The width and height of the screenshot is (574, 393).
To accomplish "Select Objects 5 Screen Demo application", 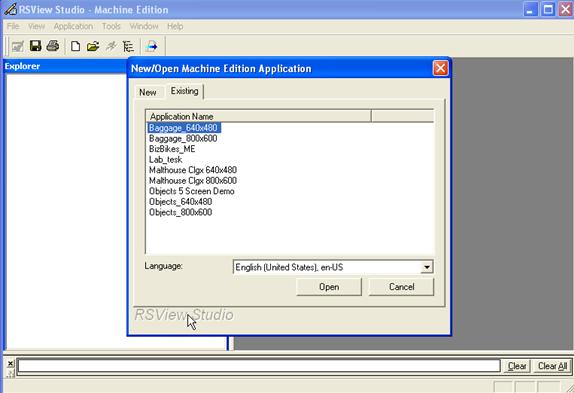I will [191, 191].
